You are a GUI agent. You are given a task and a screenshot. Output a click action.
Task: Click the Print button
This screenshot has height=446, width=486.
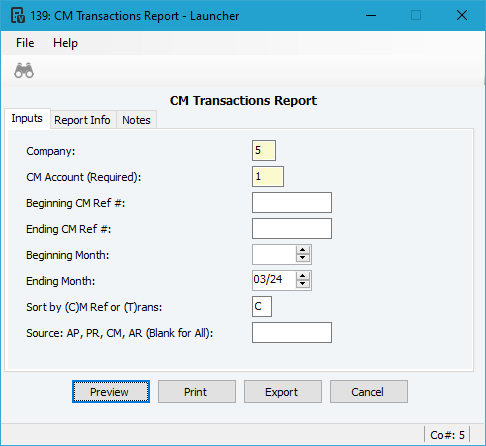click(197, 392)
